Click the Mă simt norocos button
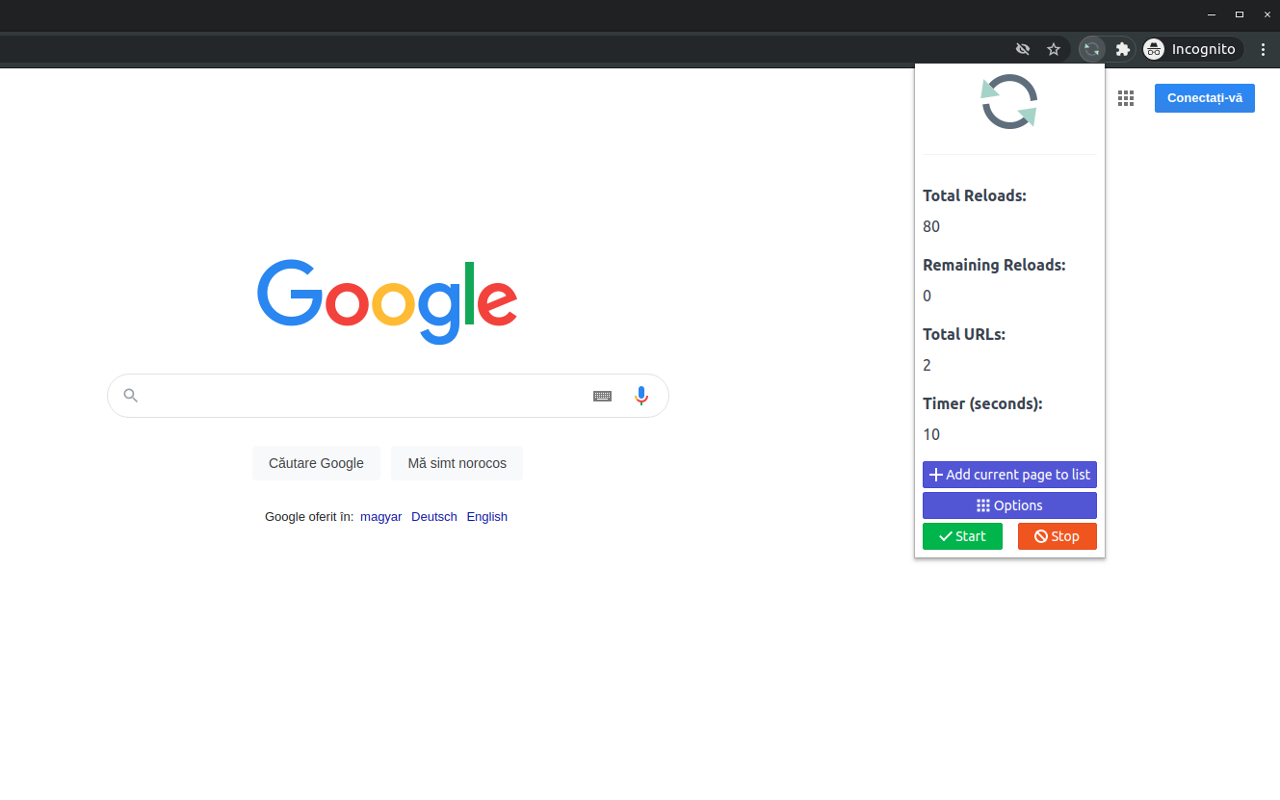This screenshot has width=1280, height=800. pos(457,463)
